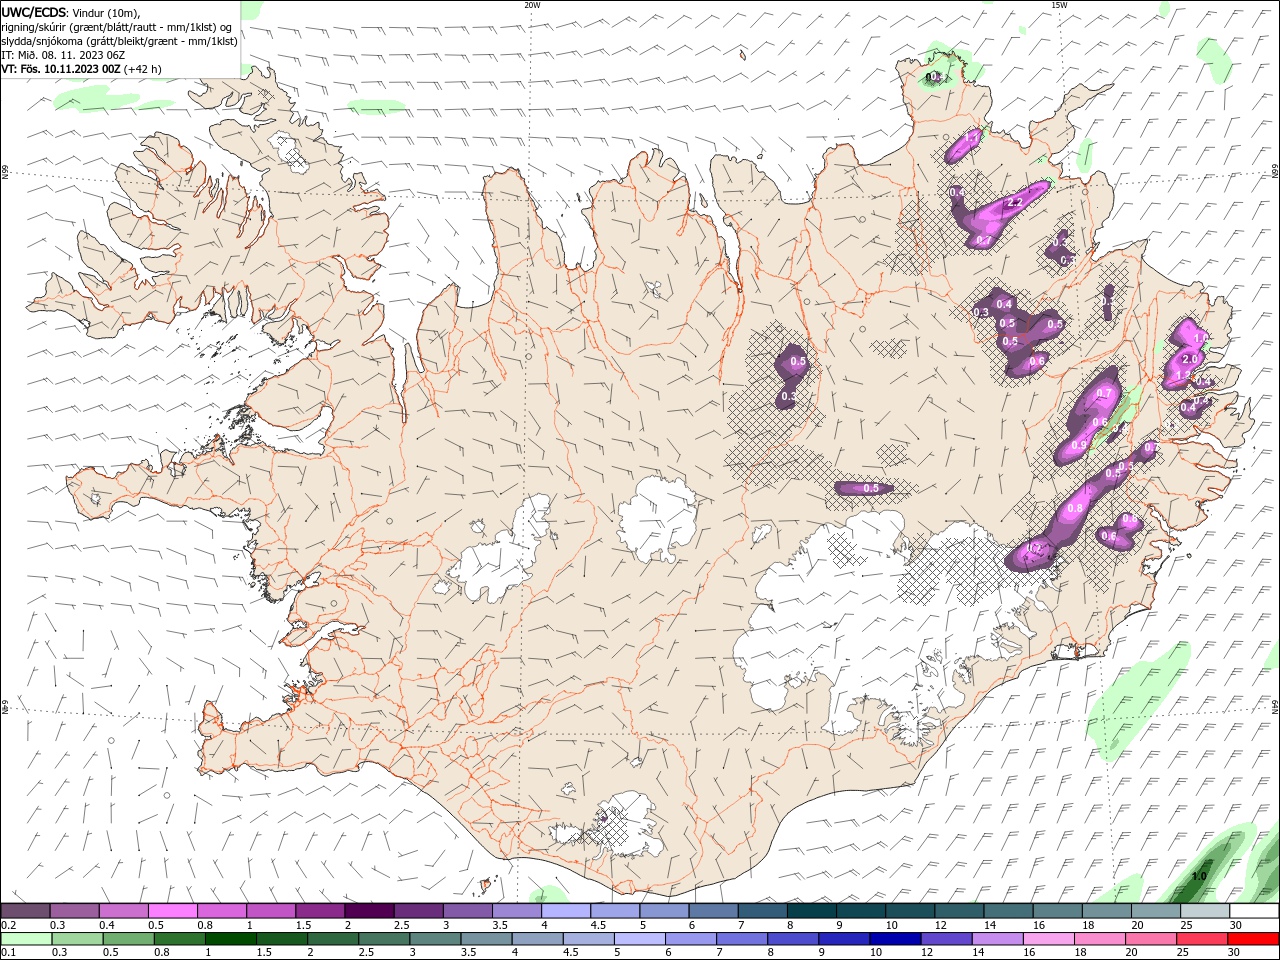Screen dimensions: 1280x960
Task: Click the 20W longitude label
Action: 532,5
